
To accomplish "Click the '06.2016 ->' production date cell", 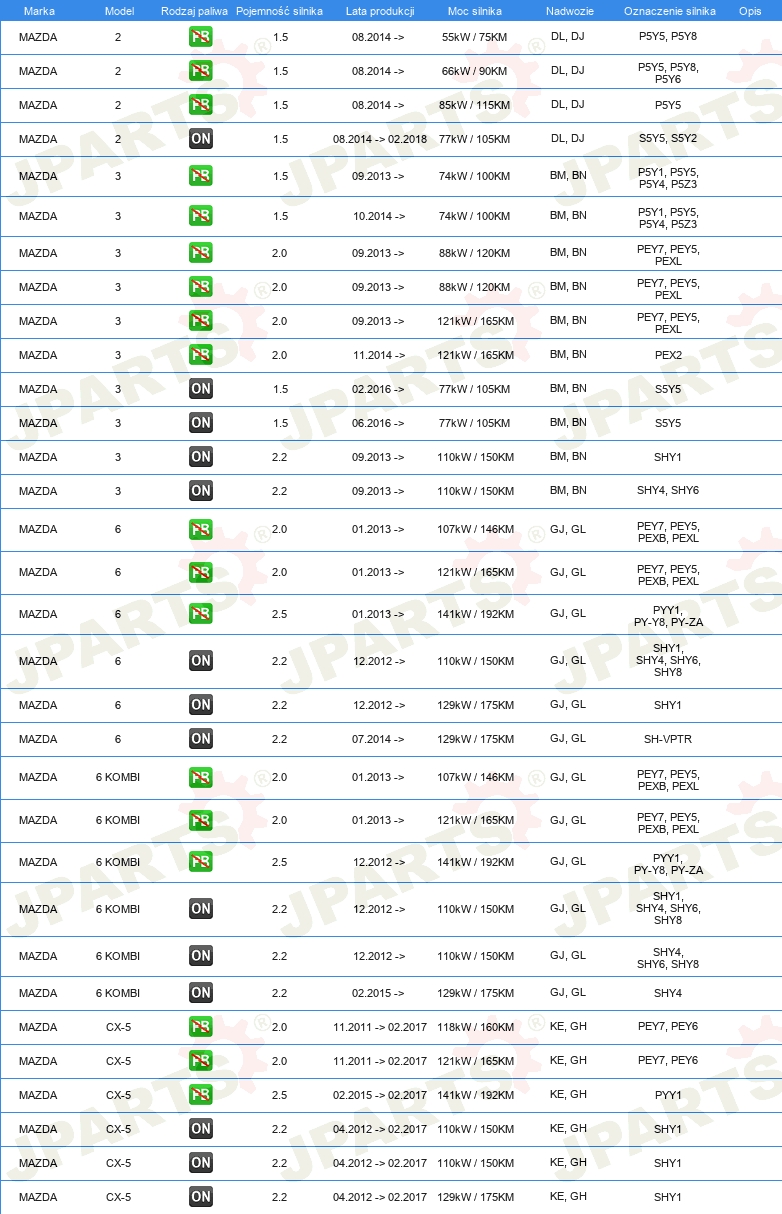I will tap(379, 423).
